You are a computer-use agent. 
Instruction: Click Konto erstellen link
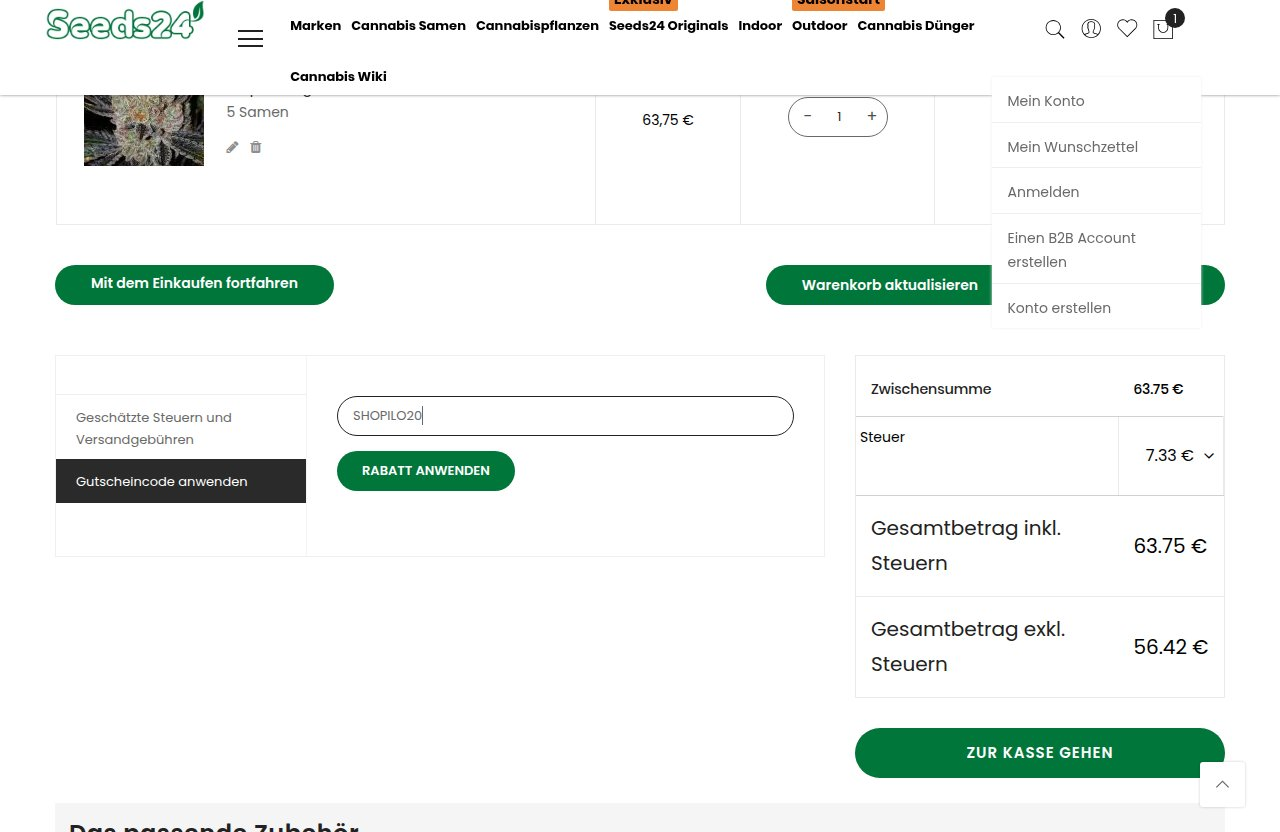tap(1096, 308)
